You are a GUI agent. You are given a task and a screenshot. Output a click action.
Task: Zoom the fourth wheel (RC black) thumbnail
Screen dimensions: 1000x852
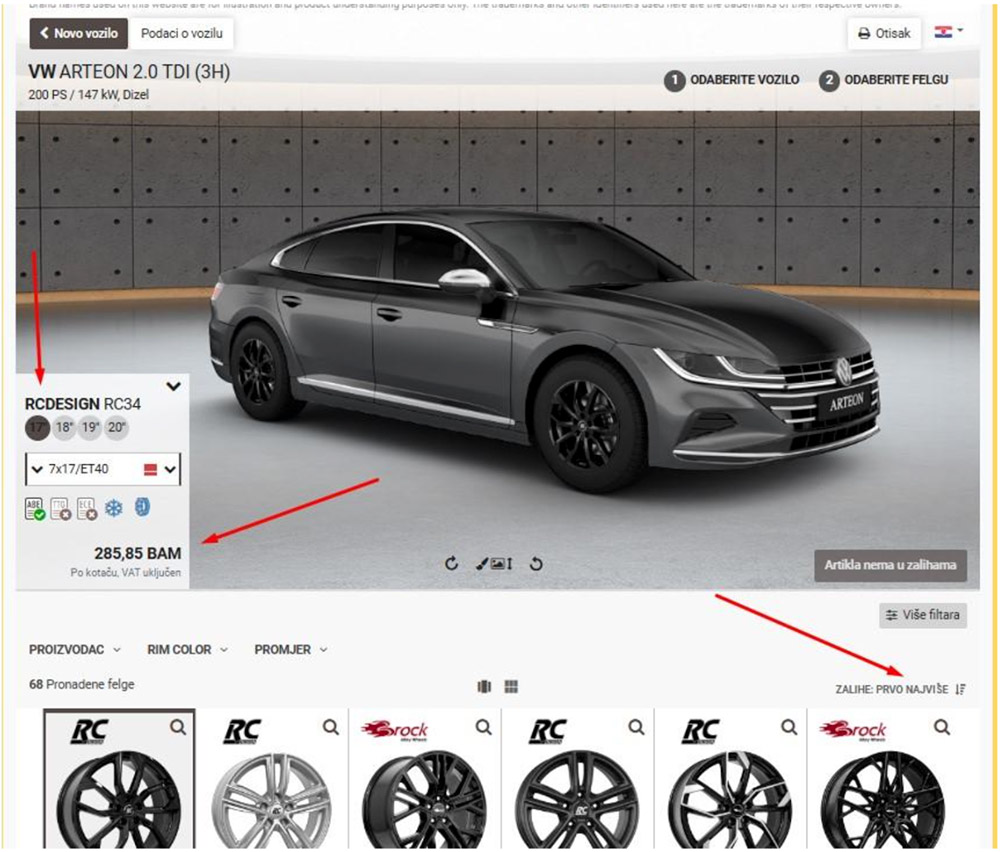pos(636,727)
